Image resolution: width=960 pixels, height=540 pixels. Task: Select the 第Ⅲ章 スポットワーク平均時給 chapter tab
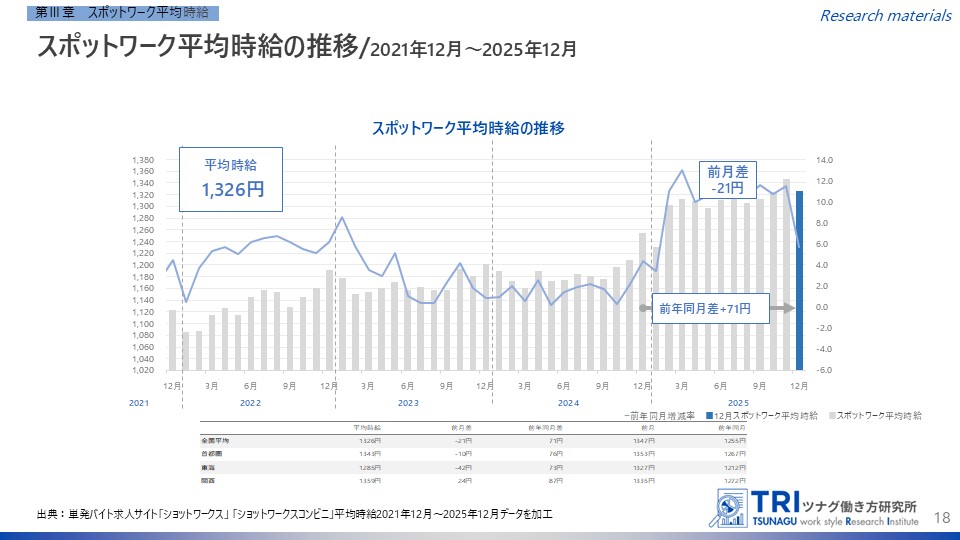coord(121,12)
